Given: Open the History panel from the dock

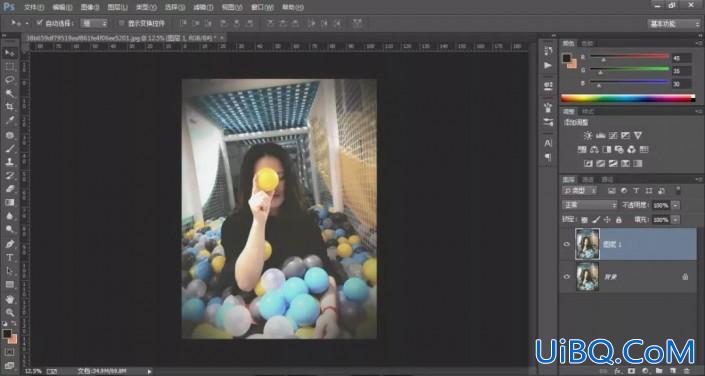Looking at the screenshot, I should [x=548, y=50].
